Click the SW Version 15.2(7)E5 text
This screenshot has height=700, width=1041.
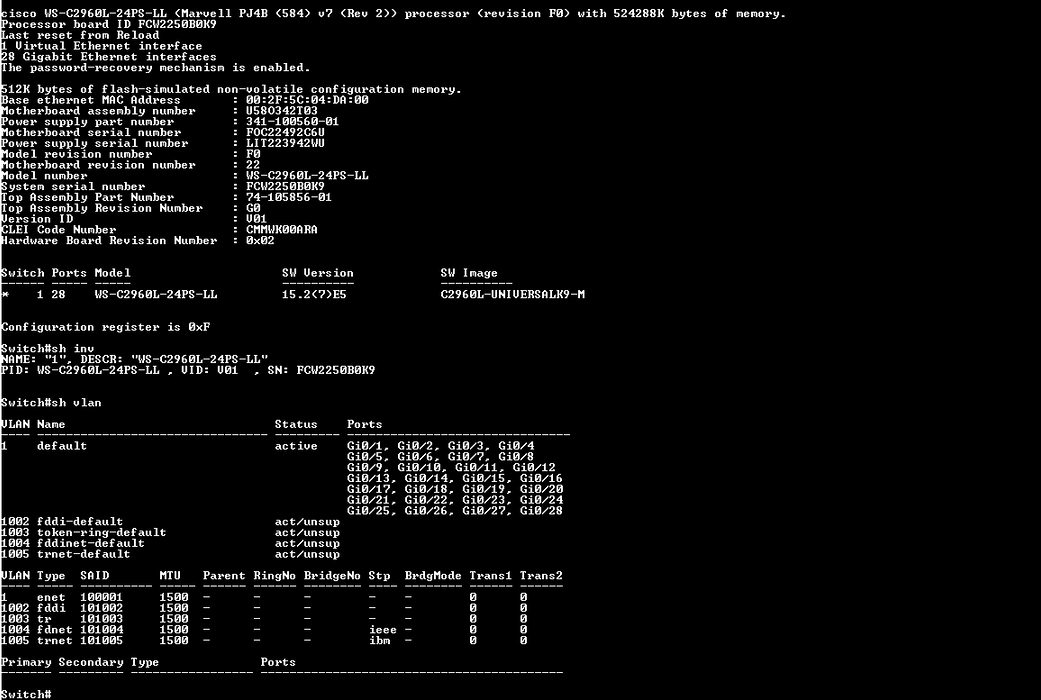[314, 294]
